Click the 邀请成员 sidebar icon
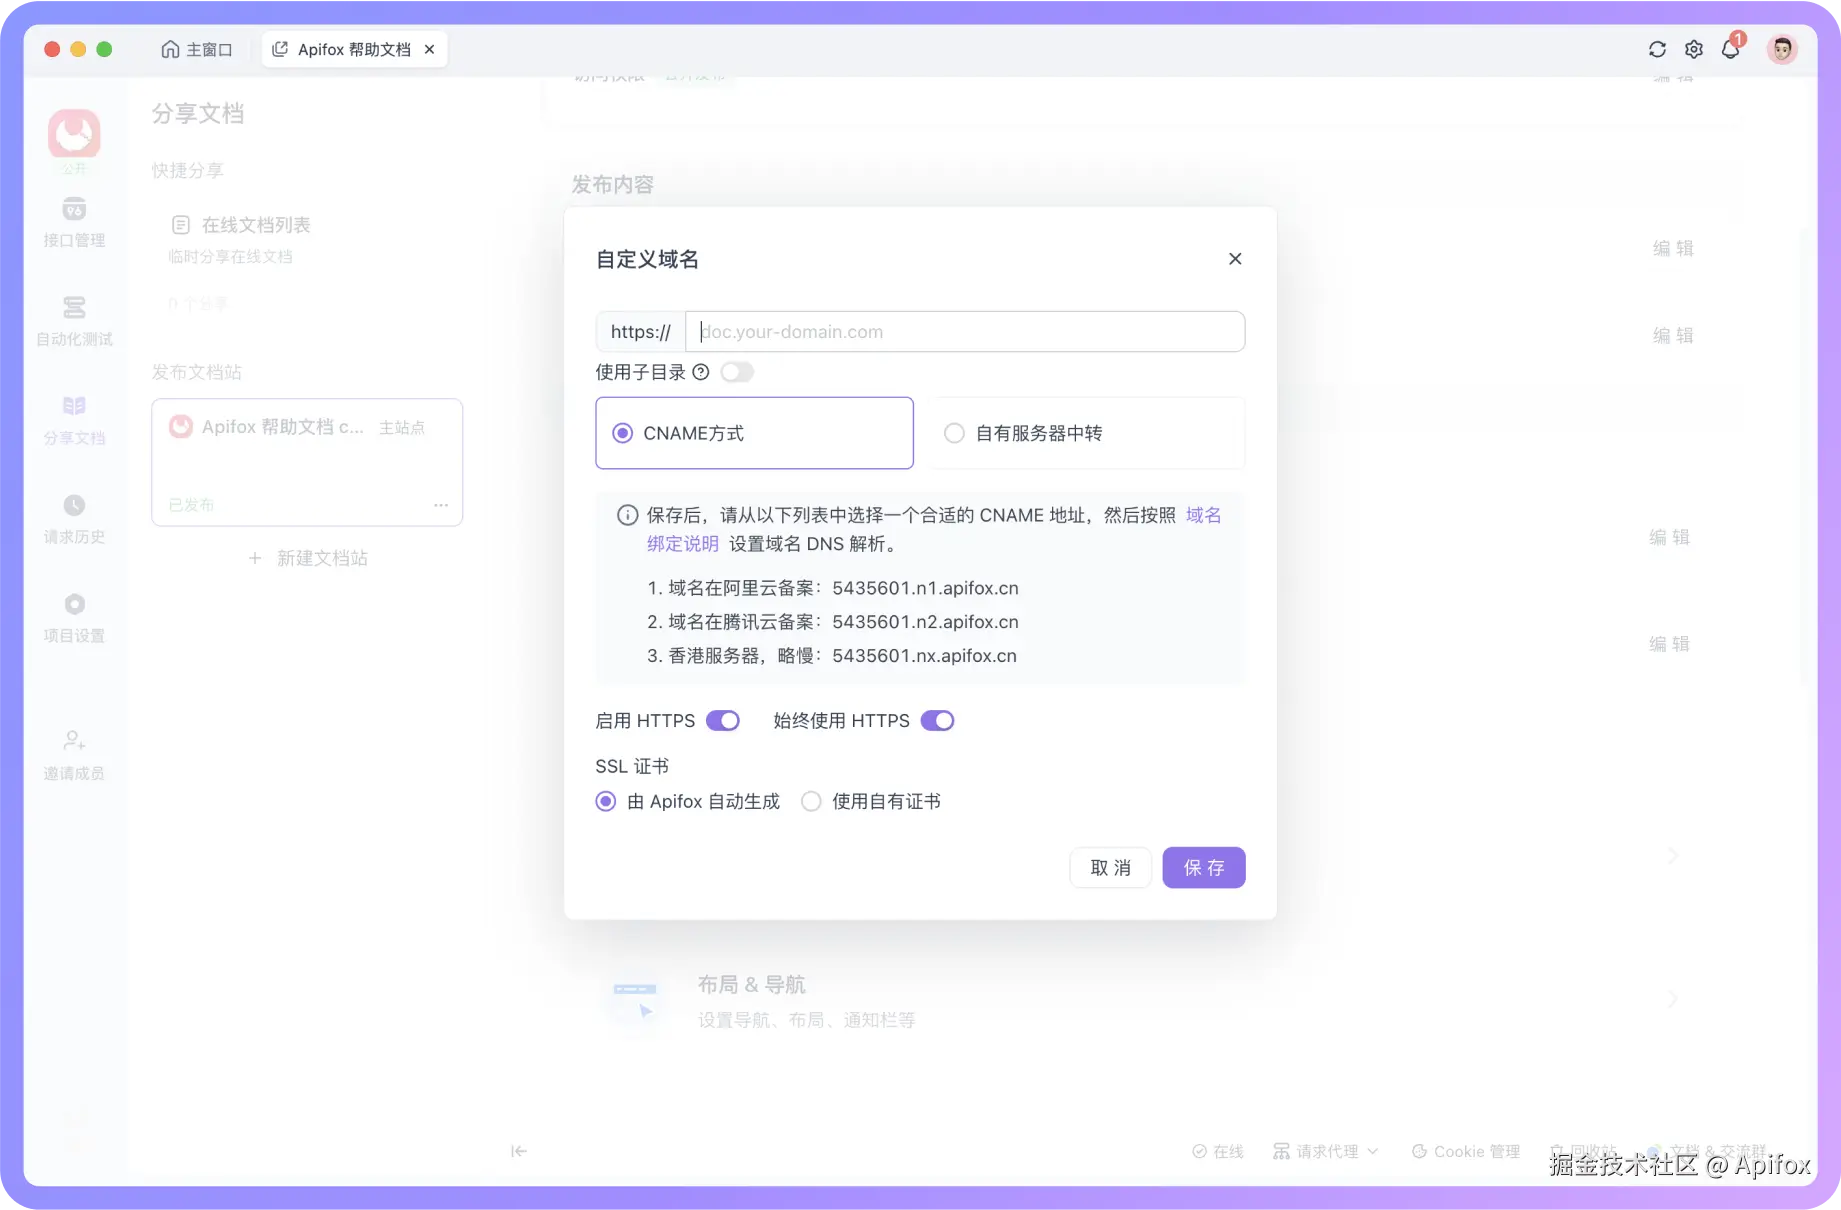Viewport: 1841px width, 1210px height. 73,753
